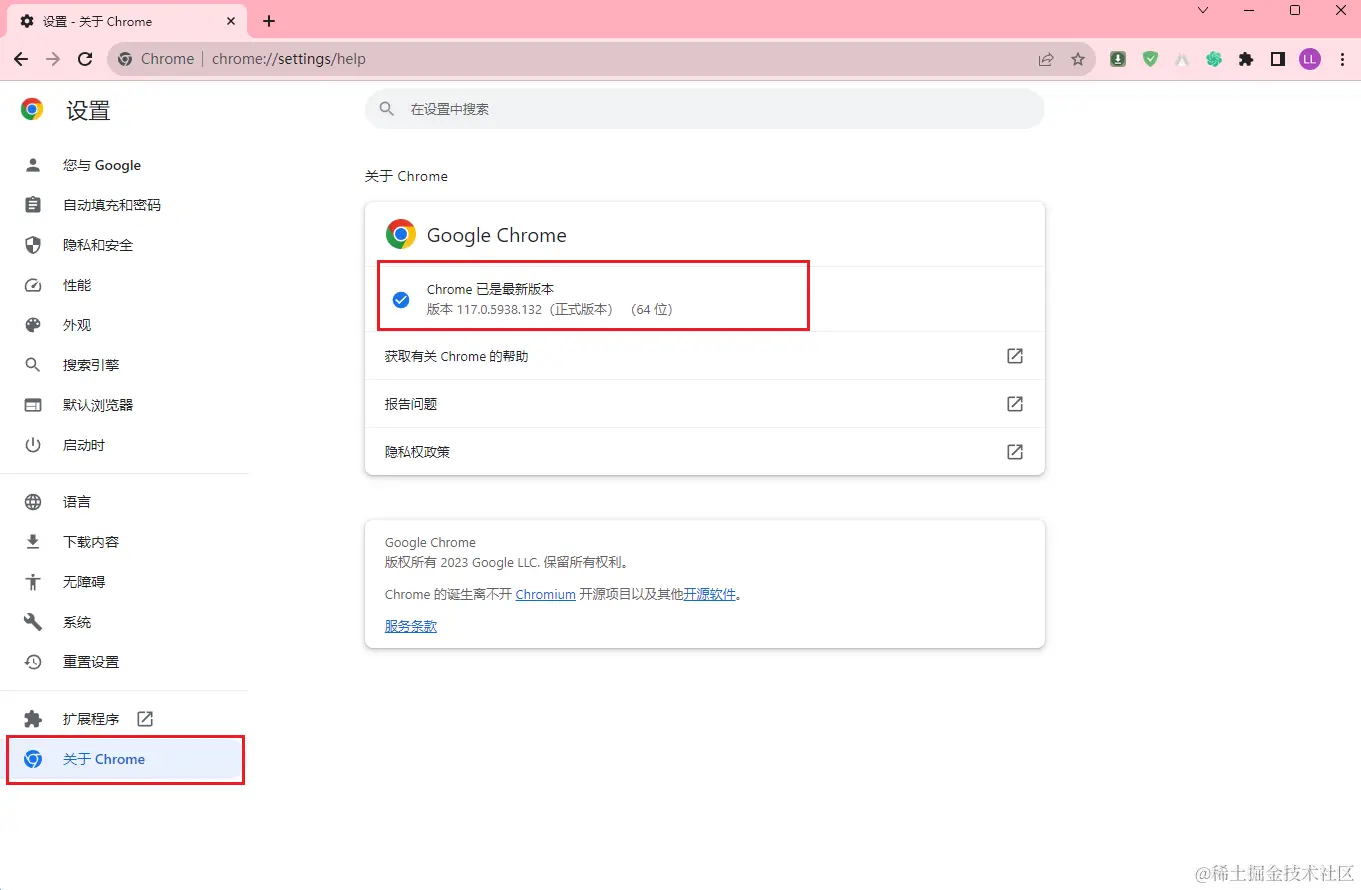This screenshot has height=890, width=1361.
Task: Open 无障碍 settings section
Action: click(x=124, y=582)
